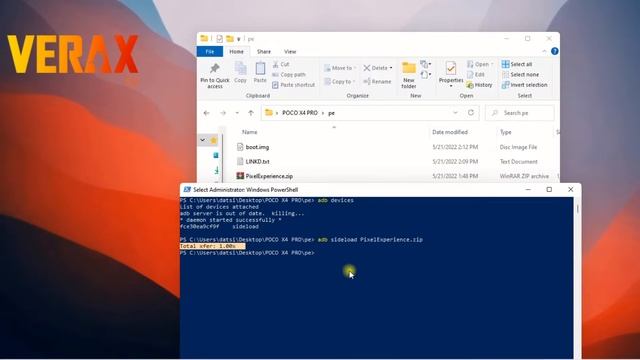
Task: Click Rename in Organize group
Action: click(x=377, y=82)
